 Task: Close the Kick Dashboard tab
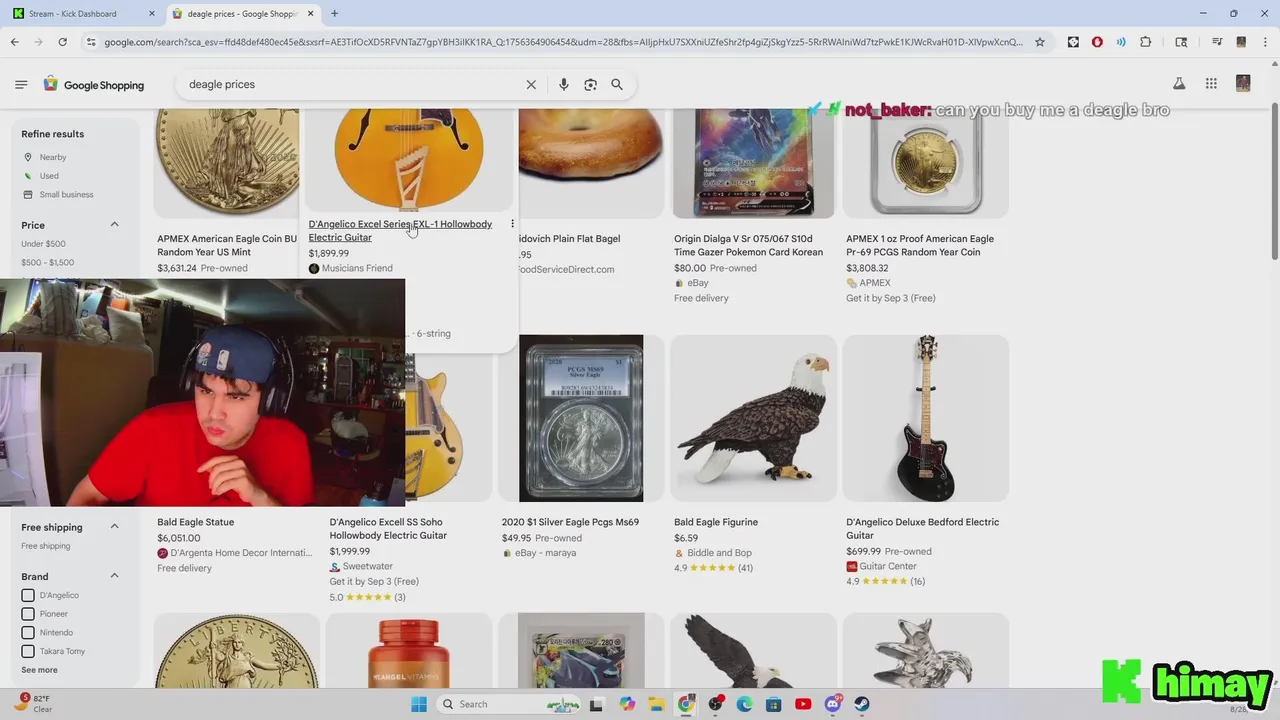point(152,14)
